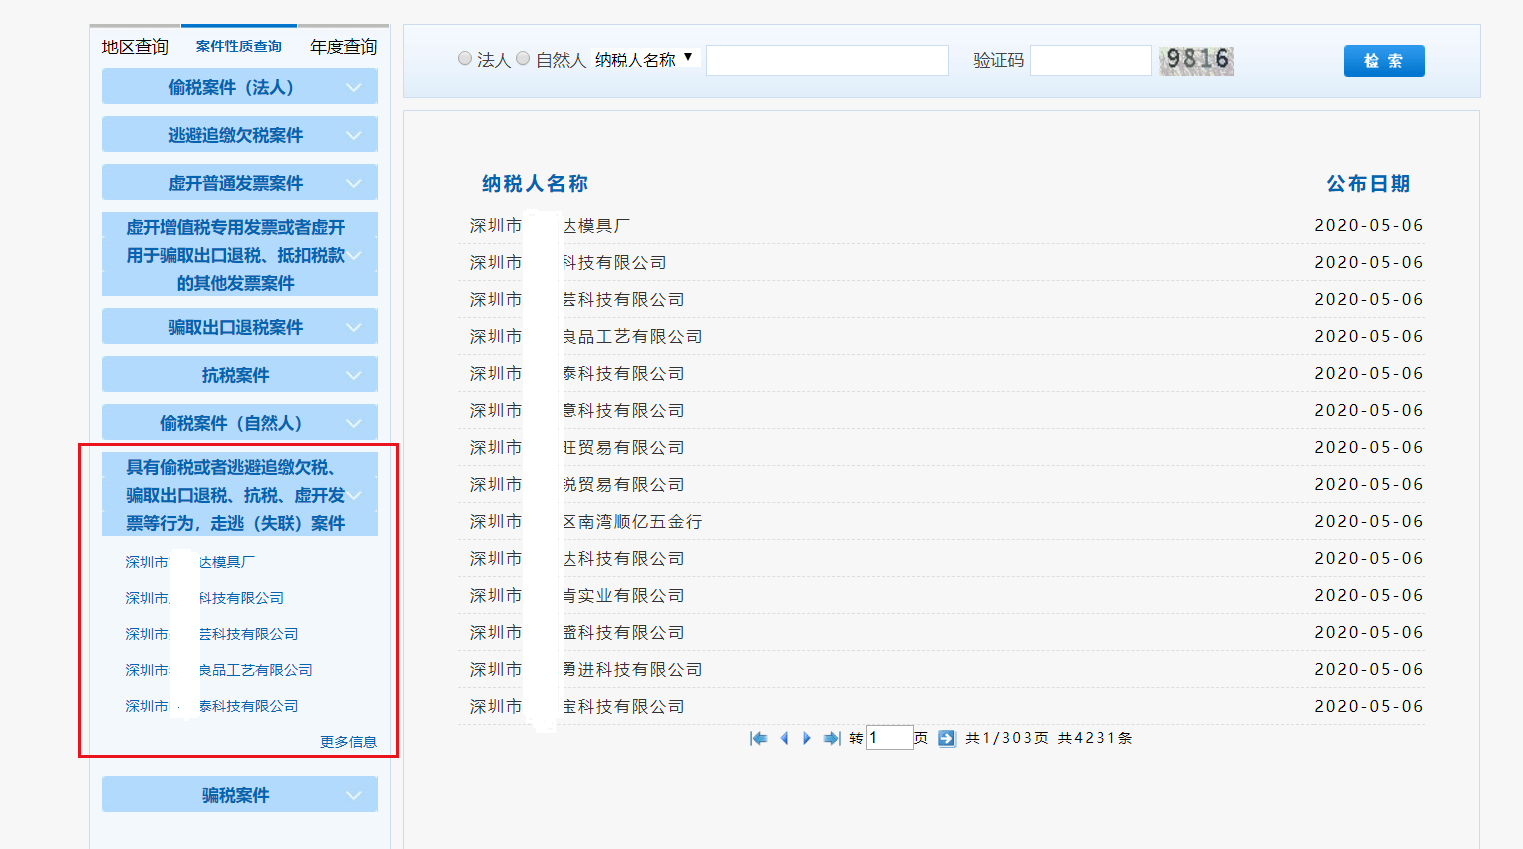Click the 公布日期 column header
The image size is (1523, 849).
pos(1368,184)
